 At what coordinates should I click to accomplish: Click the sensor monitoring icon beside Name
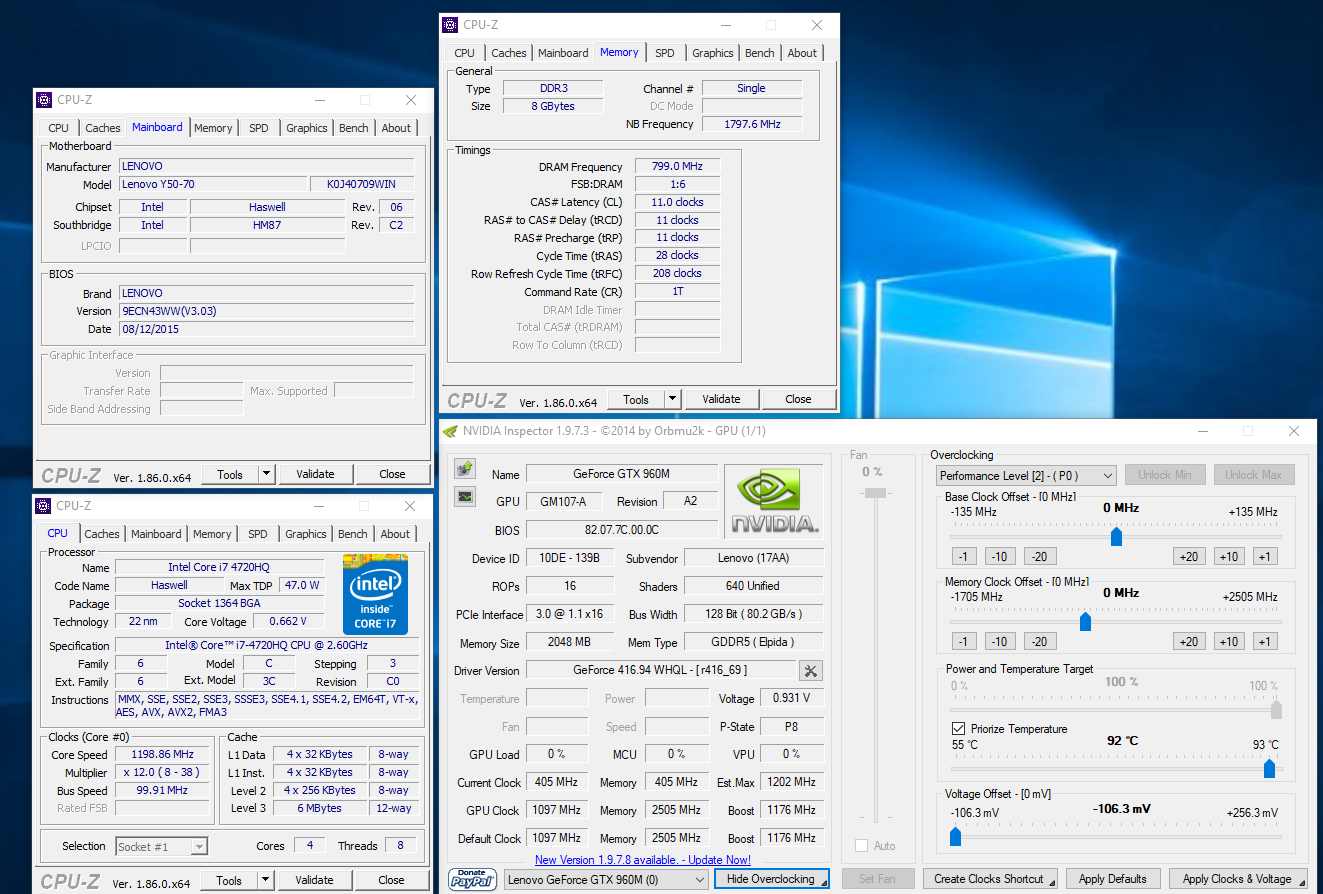[x=465, y=469]
